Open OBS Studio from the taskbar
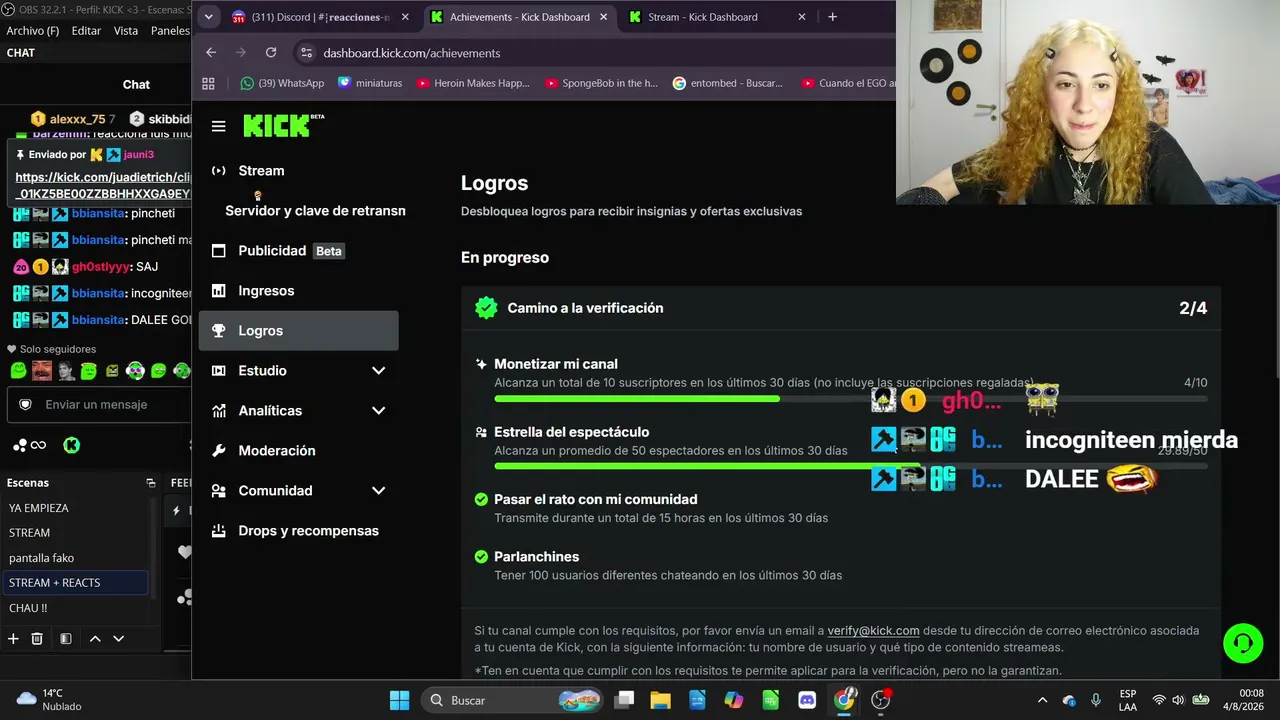This screenshot has width=1280, height=720. [x=881, y=700]
